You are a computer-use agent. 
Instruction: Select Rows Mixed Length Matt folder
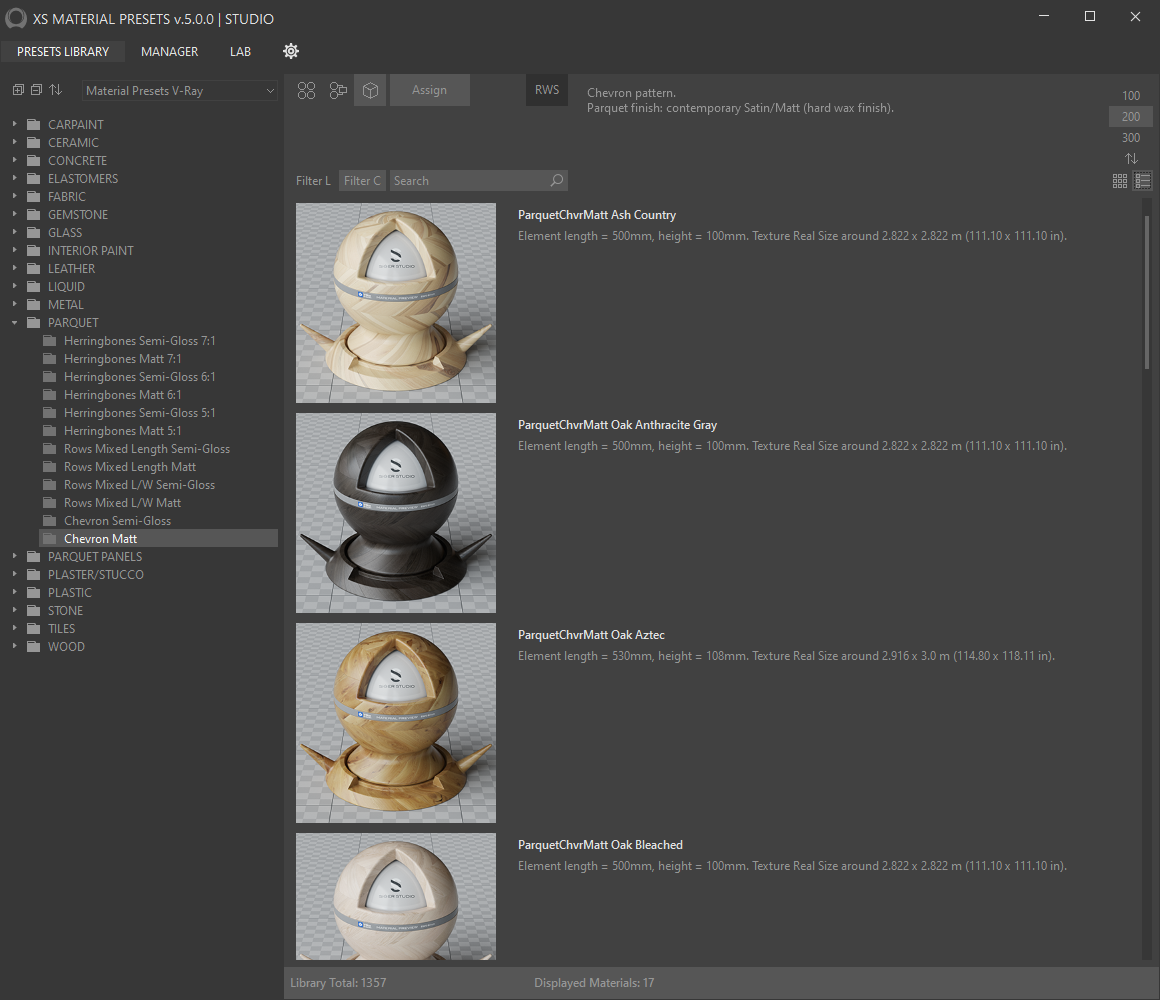[130, 467]
